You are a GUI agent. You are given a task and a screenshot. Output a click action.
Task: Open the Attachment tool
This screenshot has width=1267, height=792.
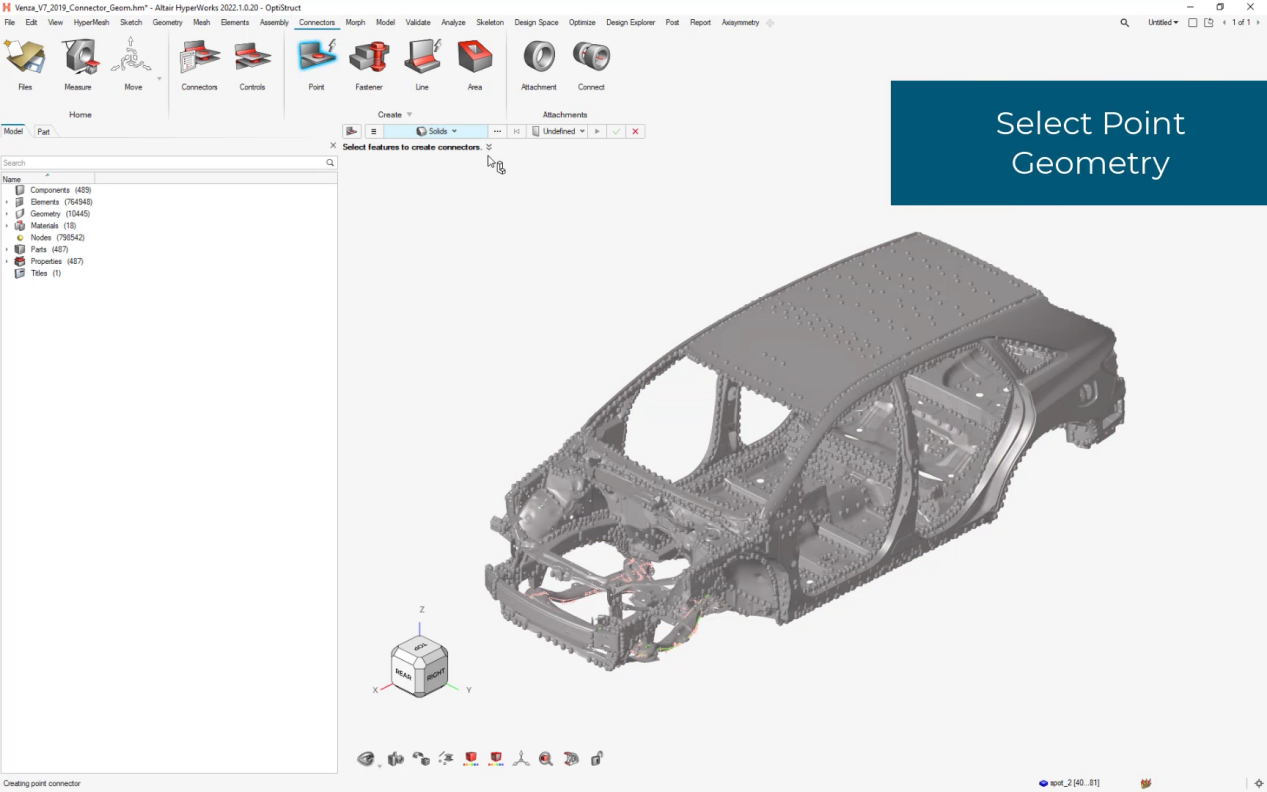pos(539,64)
